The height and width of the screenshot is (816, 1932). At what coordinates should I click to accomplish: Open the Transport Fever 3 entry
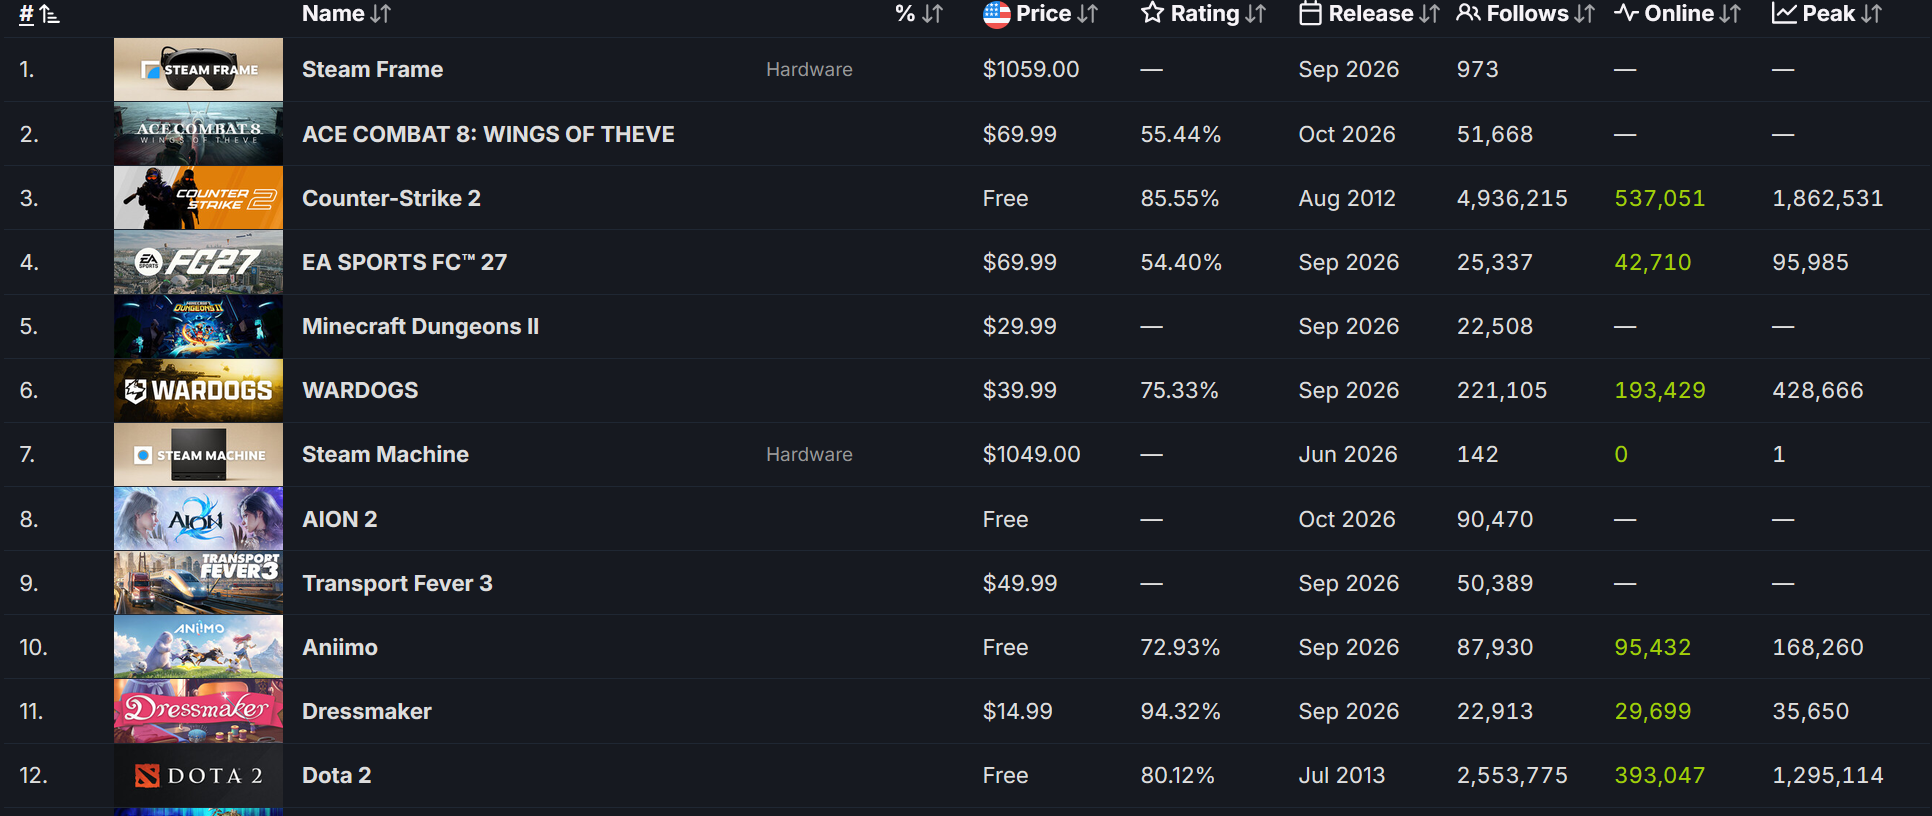[397, 583]
